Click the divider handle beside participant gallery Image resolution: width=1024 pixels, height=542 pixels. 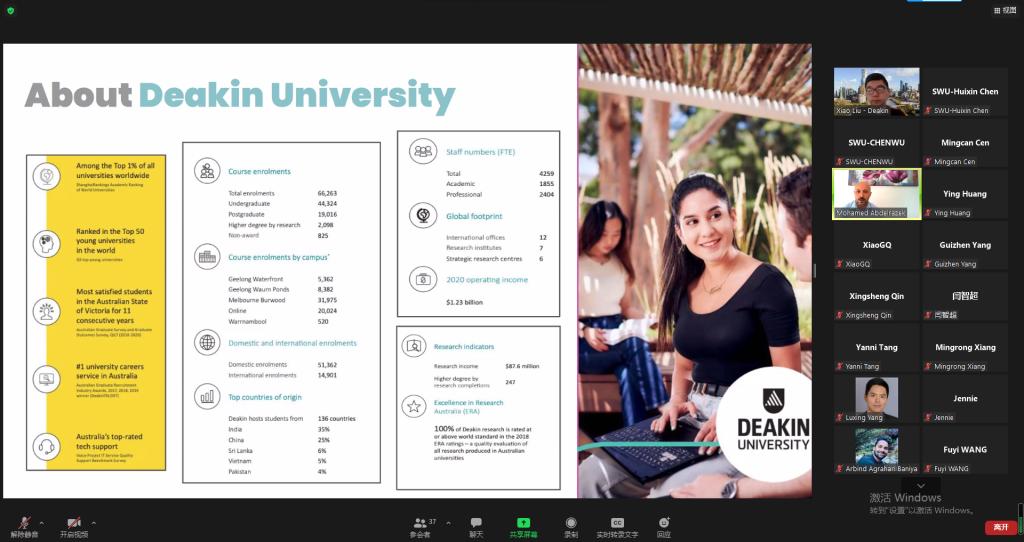pyautogui.click(x=815, y=270)
